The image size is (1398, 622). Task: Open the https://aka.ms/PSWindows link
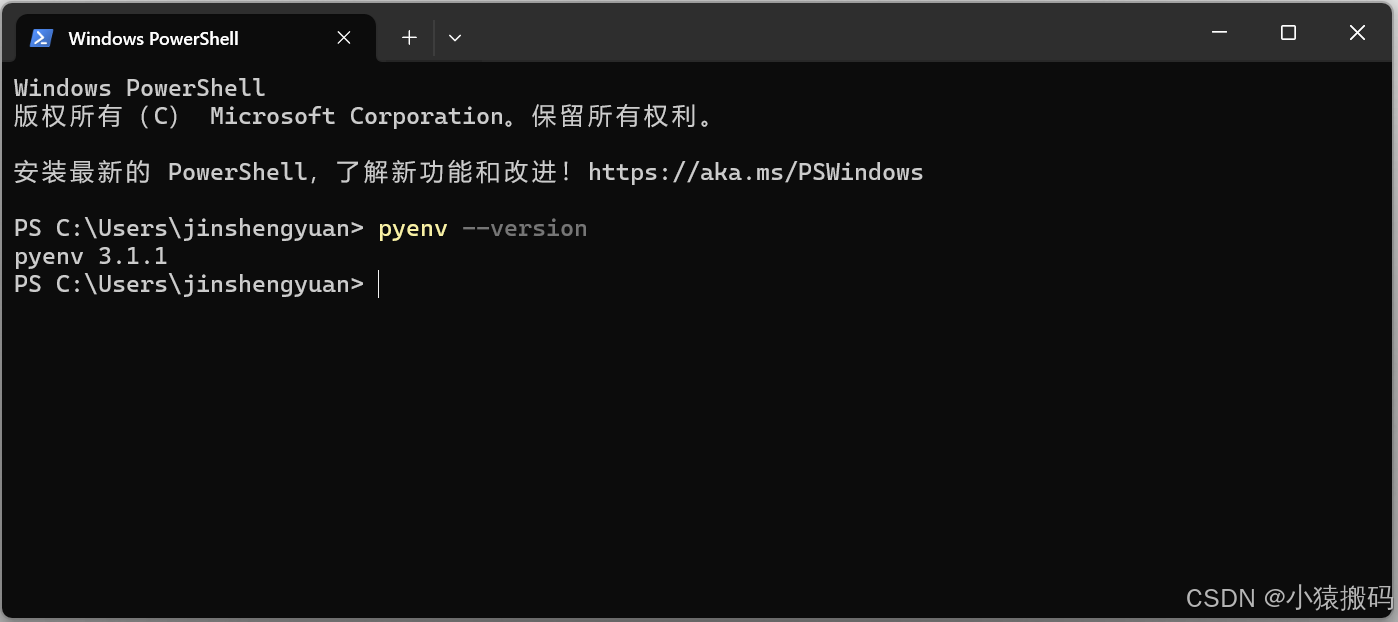tap(755, 172)
